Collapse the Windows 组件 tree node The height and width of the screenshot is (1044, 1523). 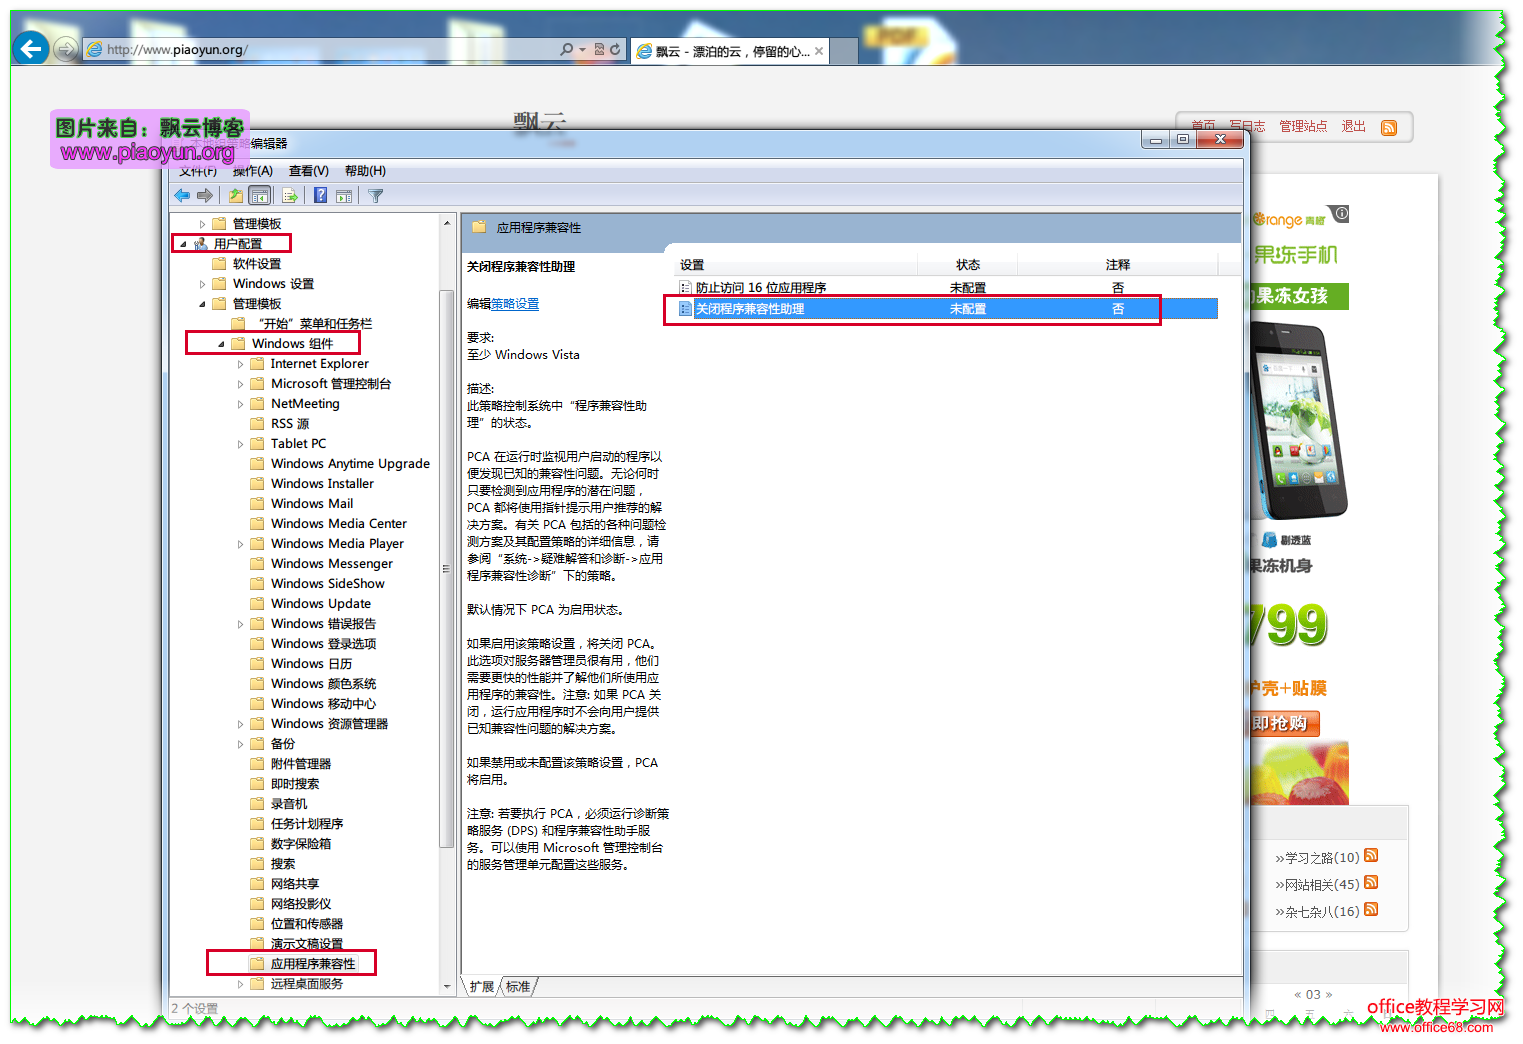pyautogui.click(x=221, y=344)
